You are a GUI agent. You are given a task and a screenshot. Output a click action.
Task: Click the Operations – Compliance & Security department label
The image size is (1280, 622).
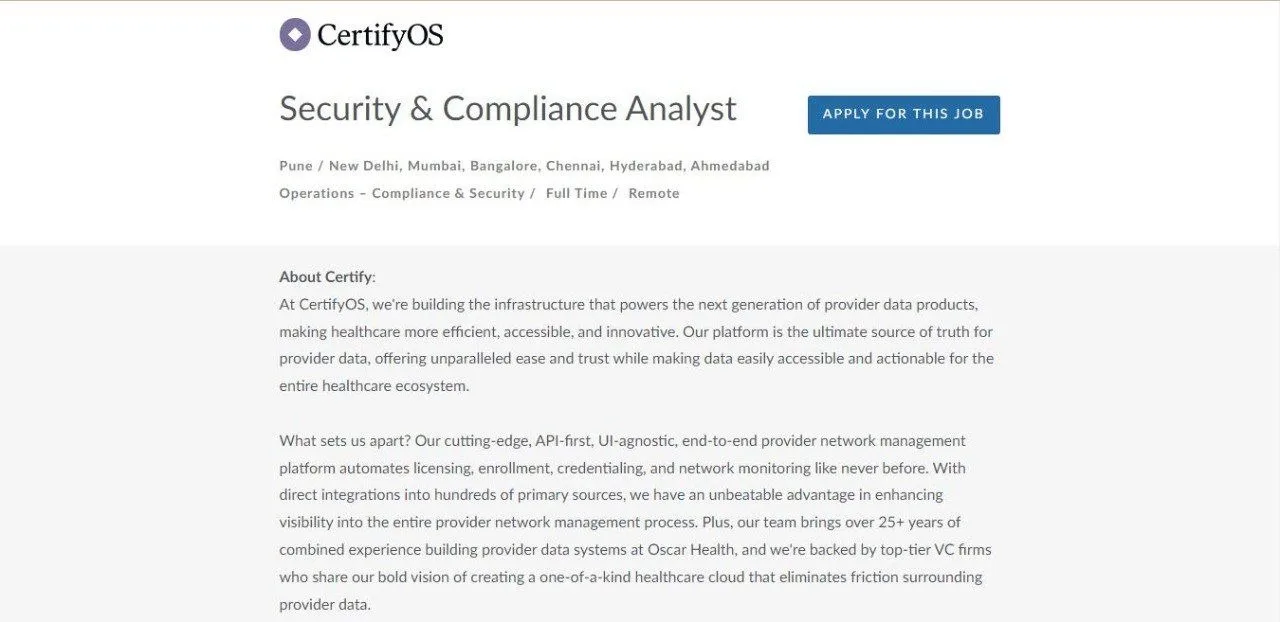click(x=402, y=194)
